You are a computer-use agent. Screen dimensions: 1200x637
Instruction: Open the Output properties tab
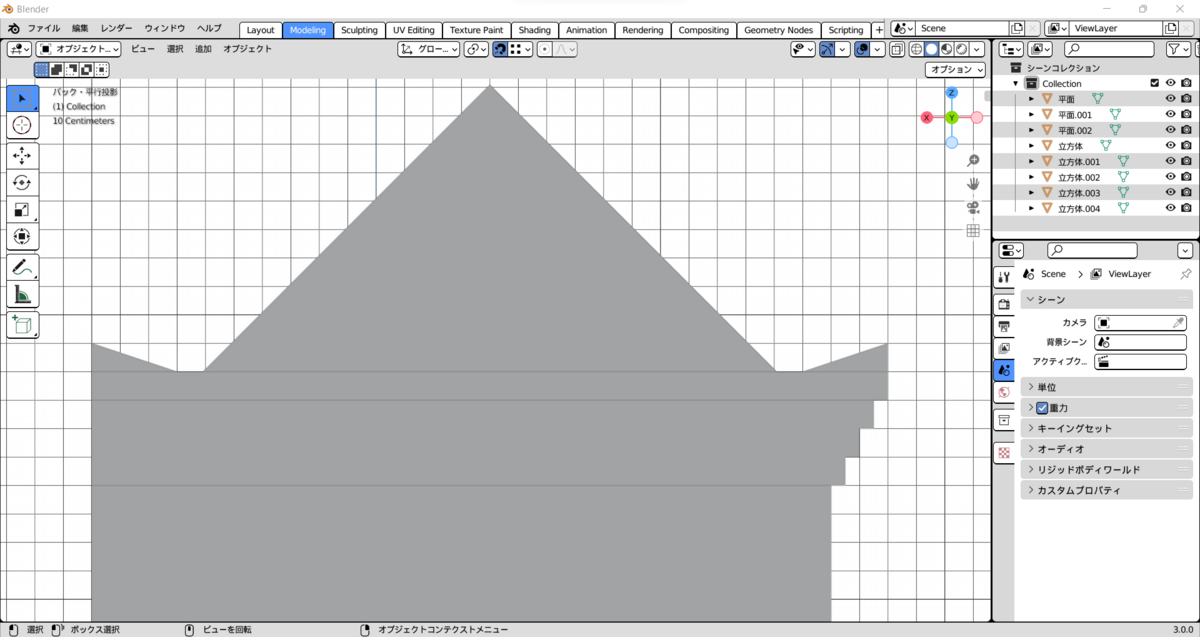(1004, 326)
